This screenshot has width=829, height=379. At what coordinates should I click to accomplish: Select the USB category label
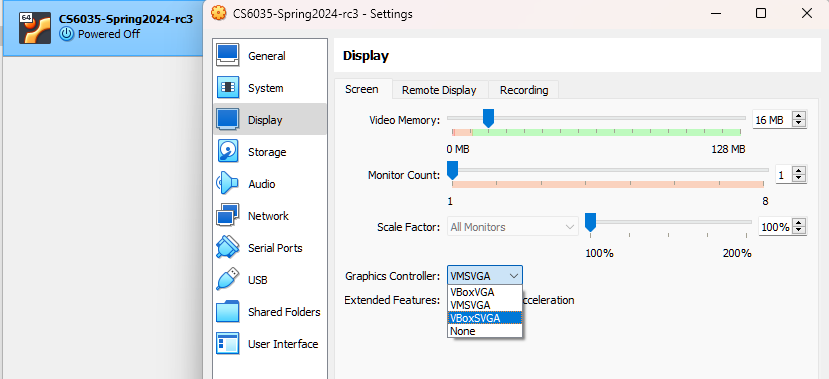pos(257,280)
